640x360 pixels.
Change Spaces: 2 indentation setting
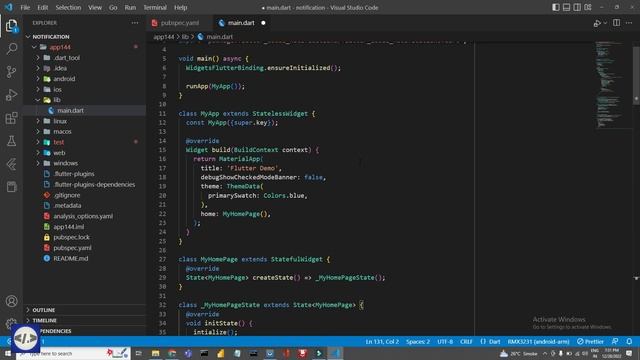[x=418, y=341]
